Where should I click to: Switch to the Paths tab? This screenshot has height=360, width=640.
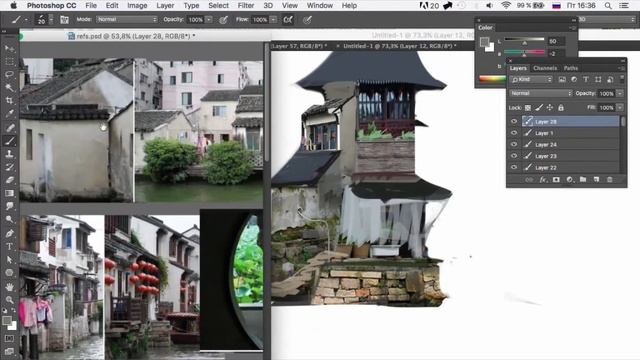click(x=571, y=68)
